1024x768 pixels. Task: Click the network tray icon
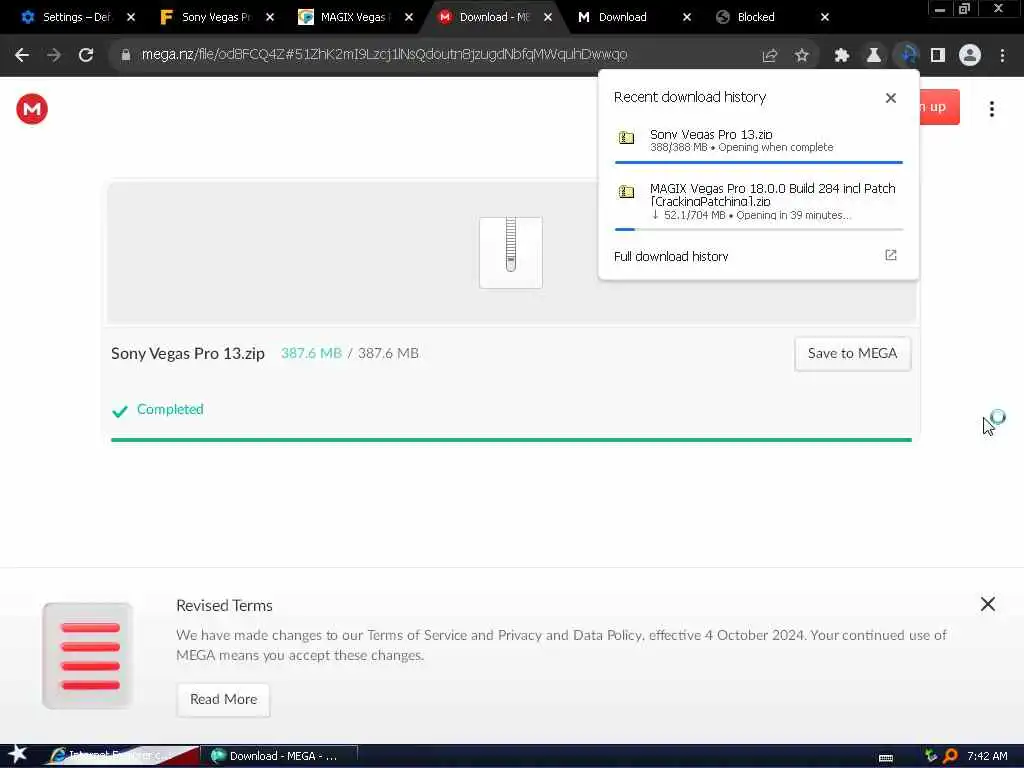pos(931,756)
